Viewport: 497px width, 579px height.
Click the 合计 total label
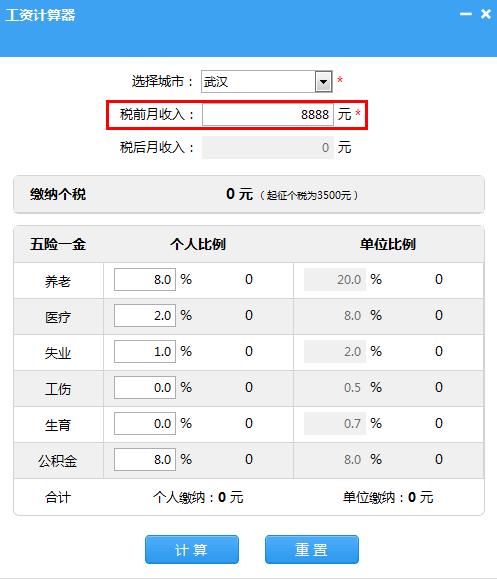coord(58,497)
